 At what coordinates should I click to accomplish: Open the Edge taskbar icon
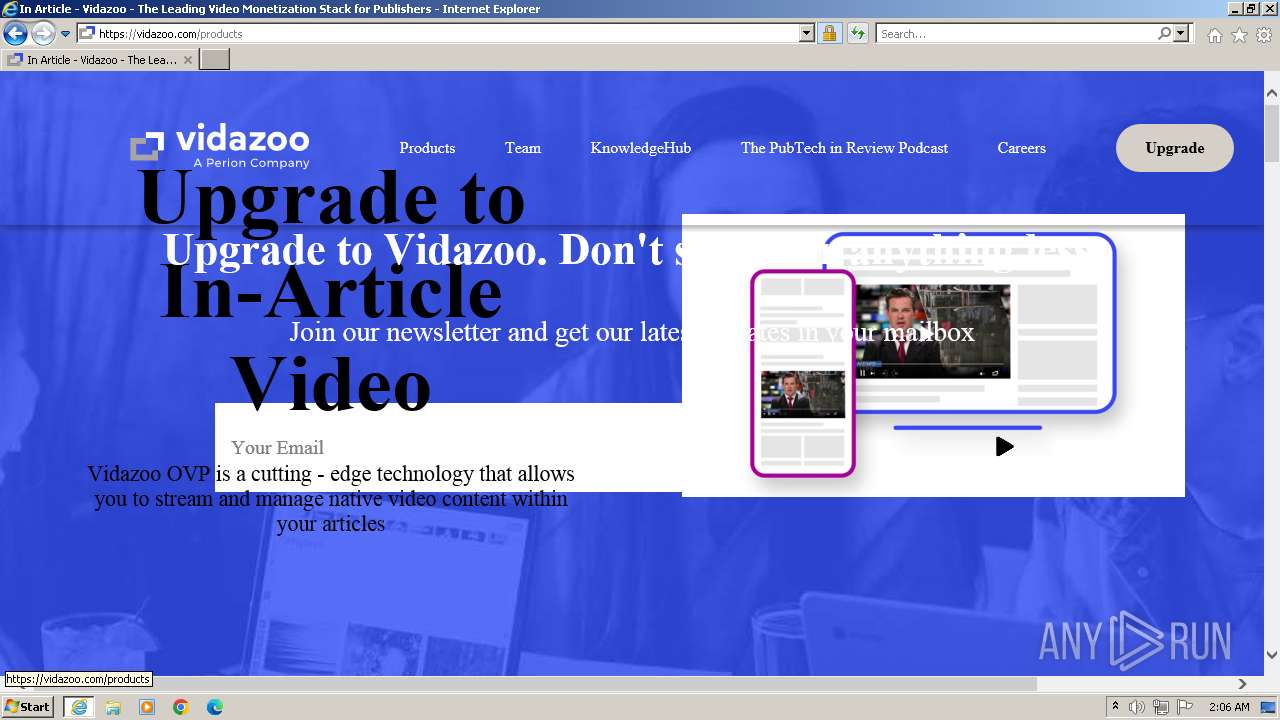click(x=215, y=707)
